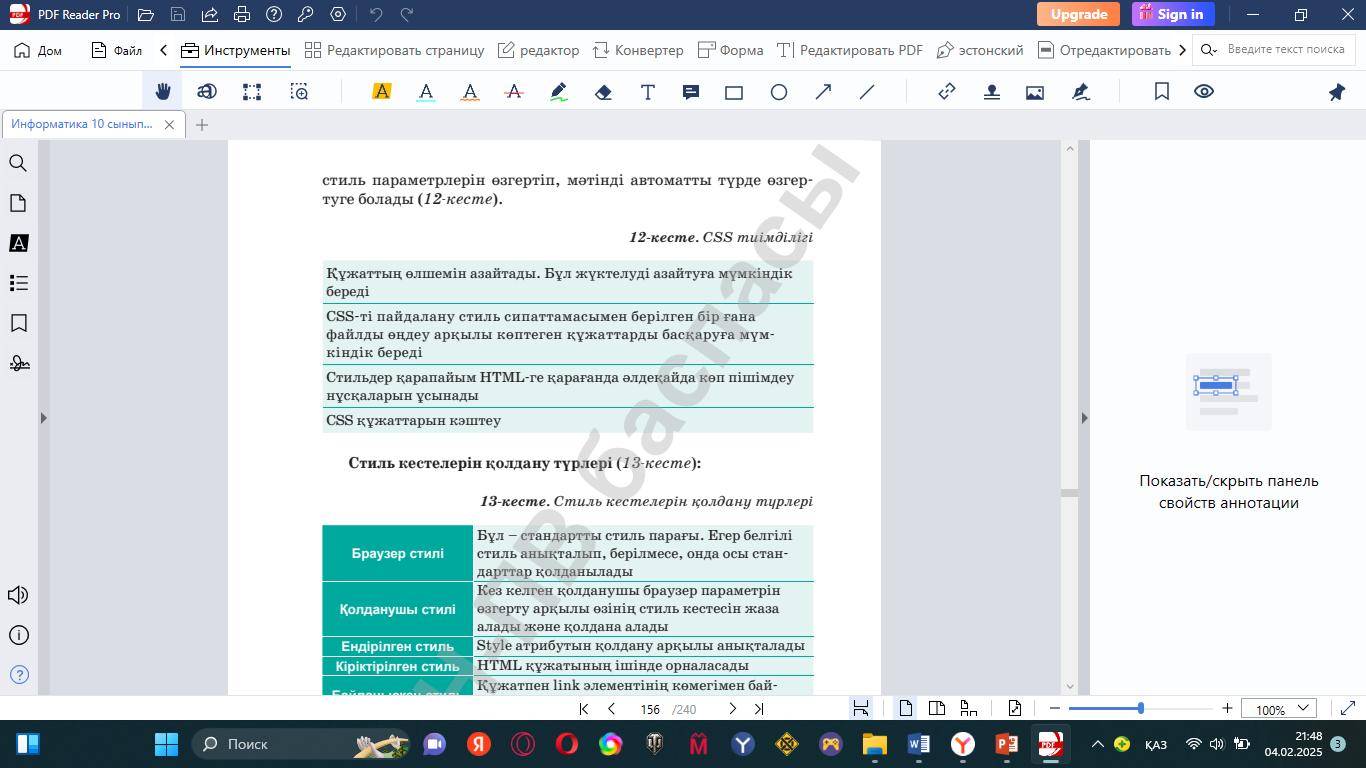Pick the Eraser tool
1366x768 pixels.
tap(603, 92)
